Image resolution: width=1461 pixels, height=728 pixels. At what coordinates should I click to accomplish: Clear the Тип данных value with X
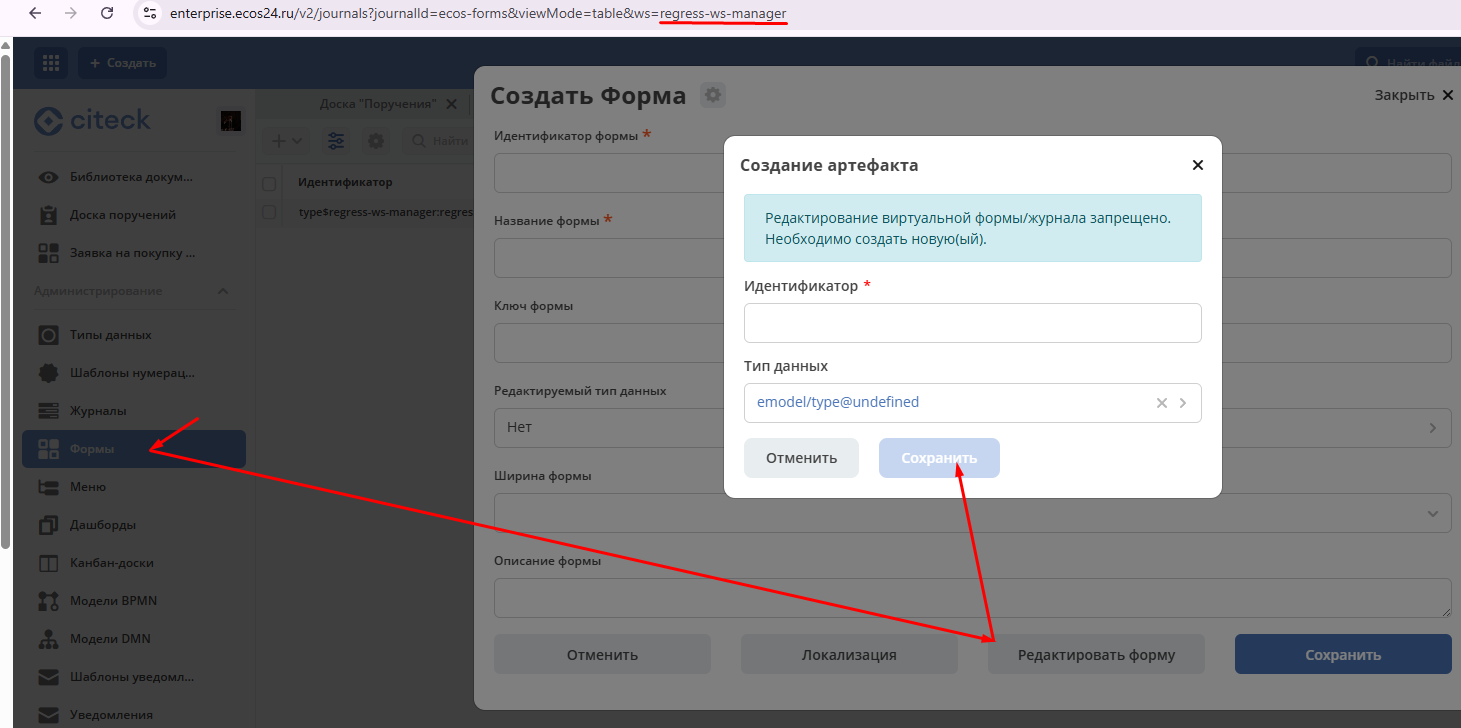click(x=1161, y=403)
